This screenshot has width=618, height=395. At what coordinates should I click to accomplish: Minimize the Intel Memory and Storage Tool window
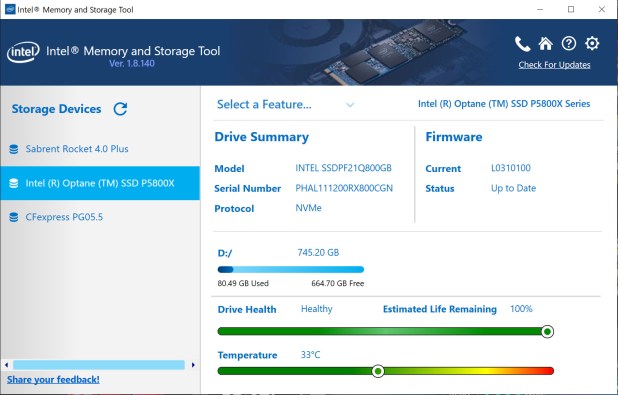tap(540, 9)
